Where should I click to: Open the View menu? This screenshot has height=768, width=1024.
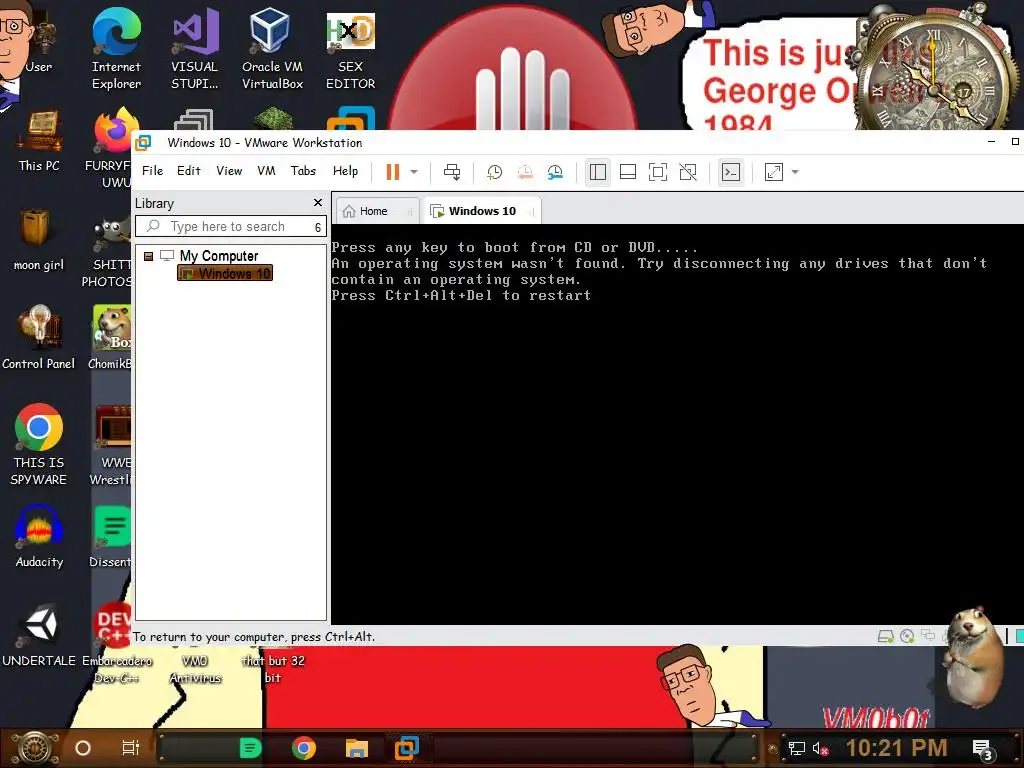point(229,170)
